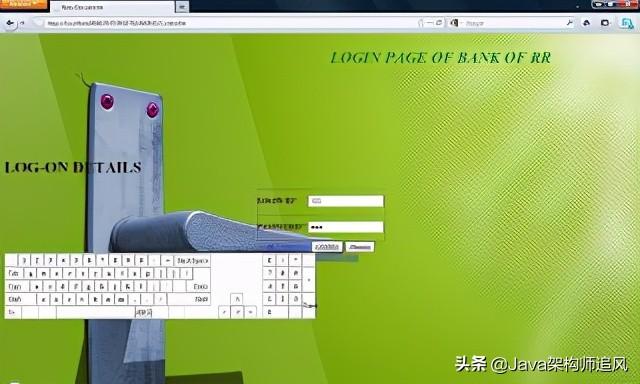640x384 pixels.
Task: Click the user ID input field
Action: coord(346,201)
